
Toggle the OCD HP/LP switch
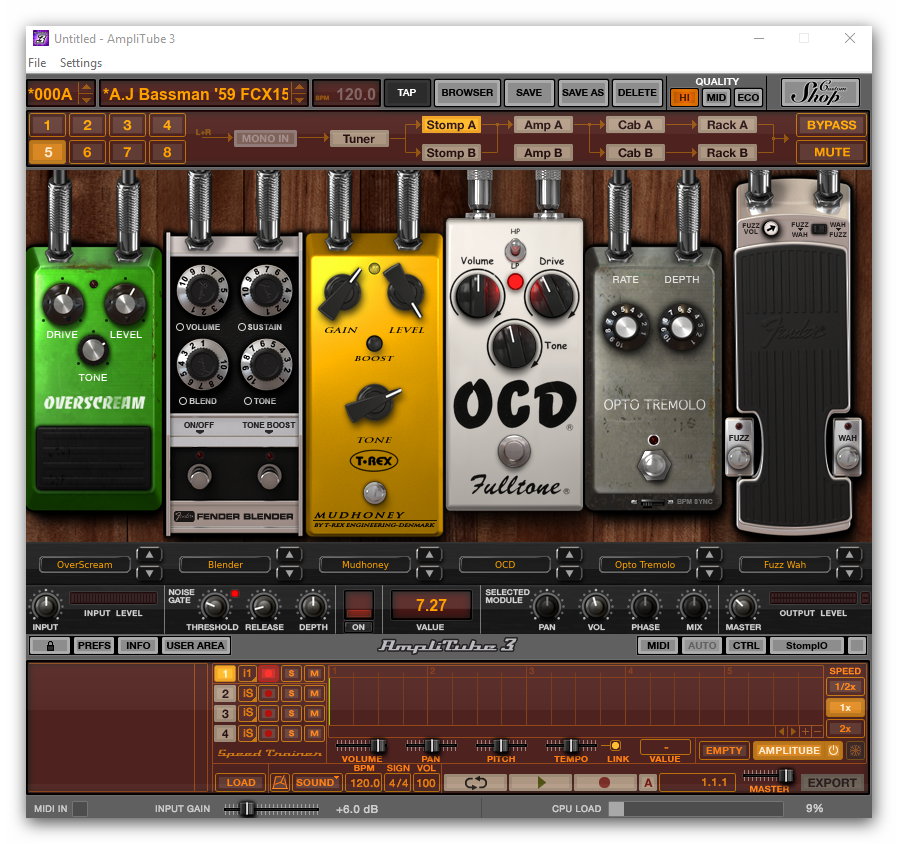coord(515,250)
